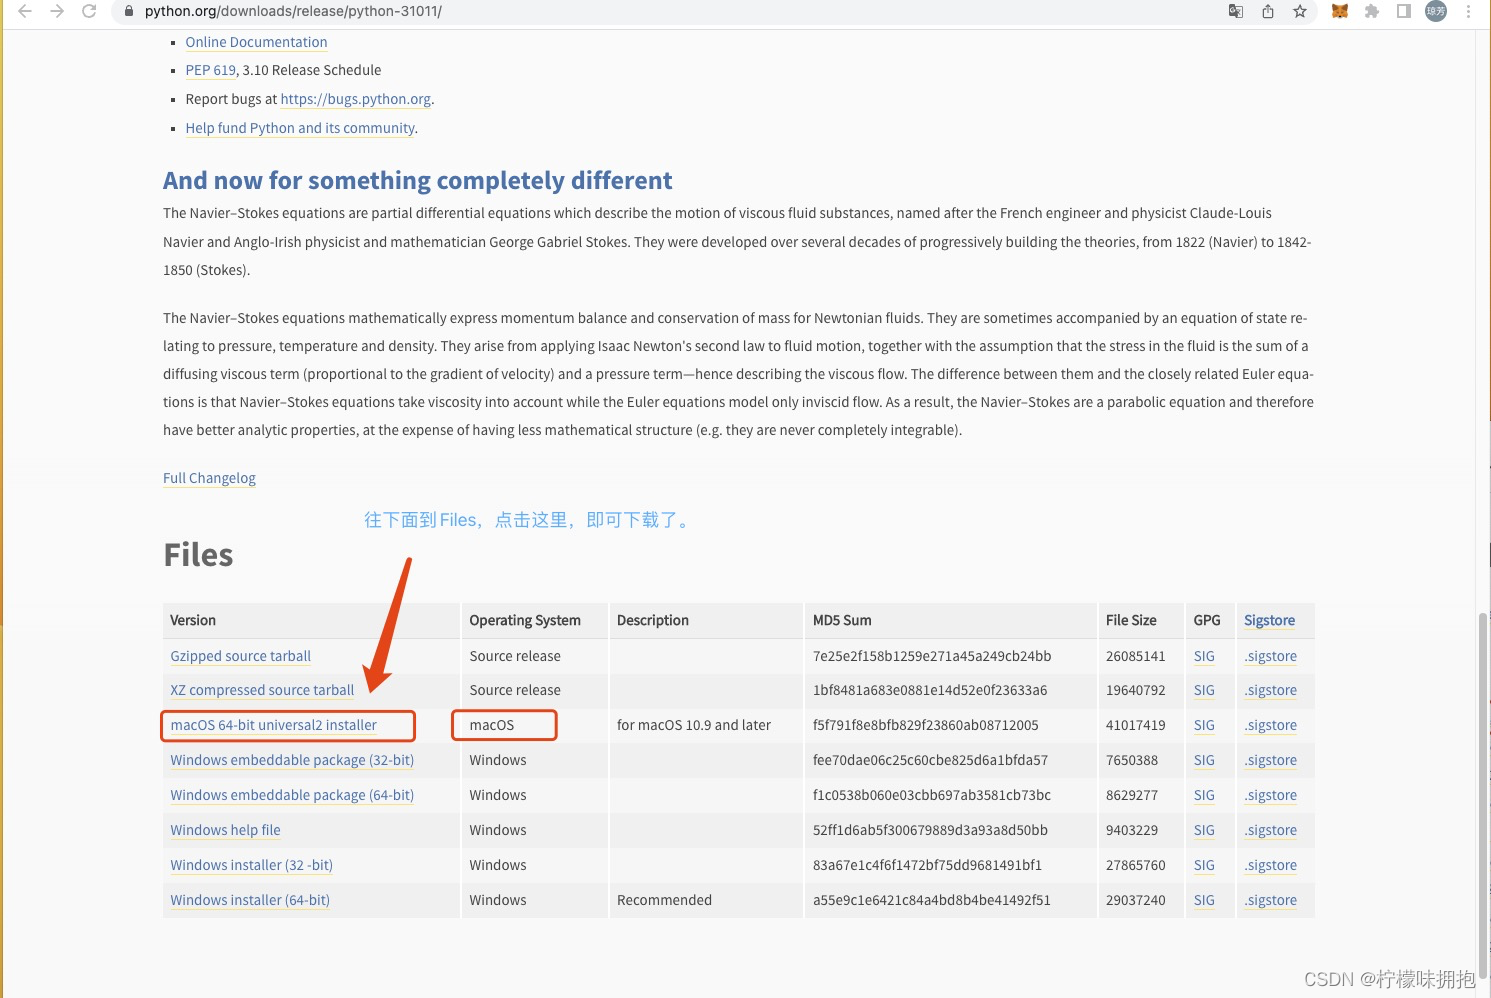Open SIG for Windows help file
This screenshot has width=1491, height=998.
point(1204,830)
